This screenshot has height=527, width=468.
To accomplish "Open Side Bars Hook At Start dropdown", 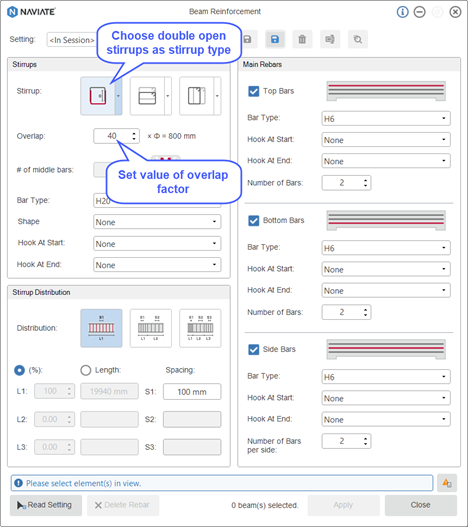I will click(x=386, y=398).
